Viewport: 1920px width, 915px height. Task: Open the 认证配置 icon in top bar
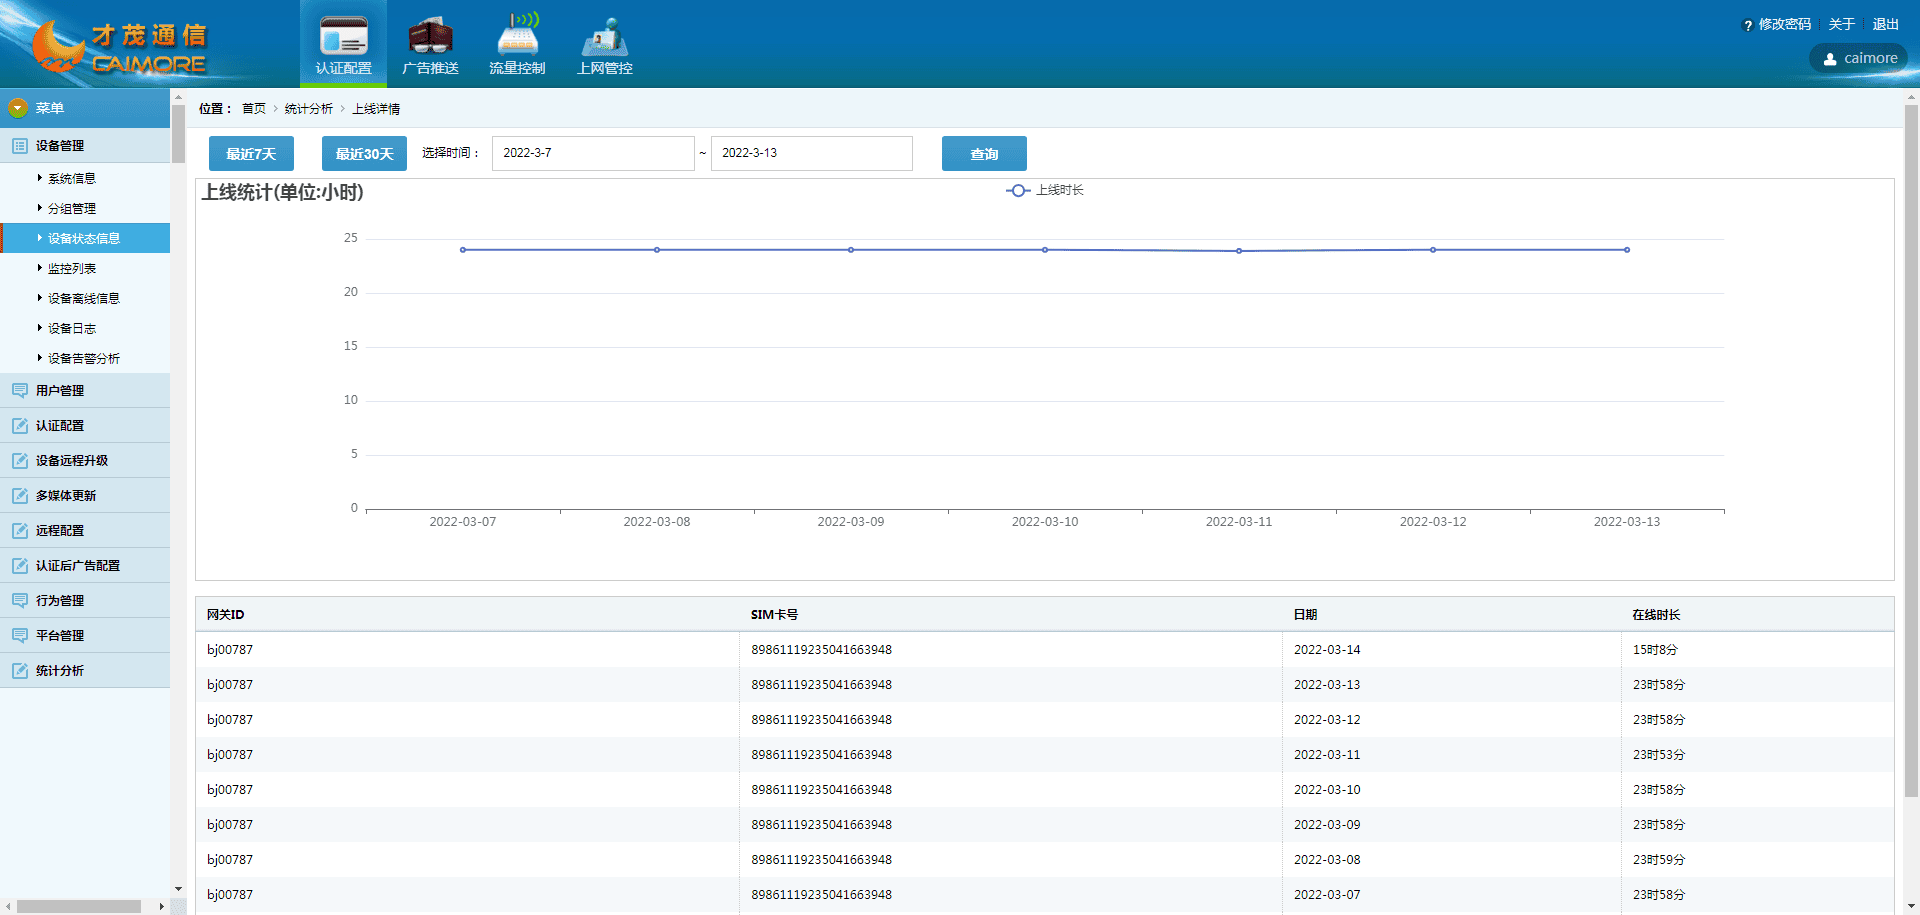(x=343, y=37)
